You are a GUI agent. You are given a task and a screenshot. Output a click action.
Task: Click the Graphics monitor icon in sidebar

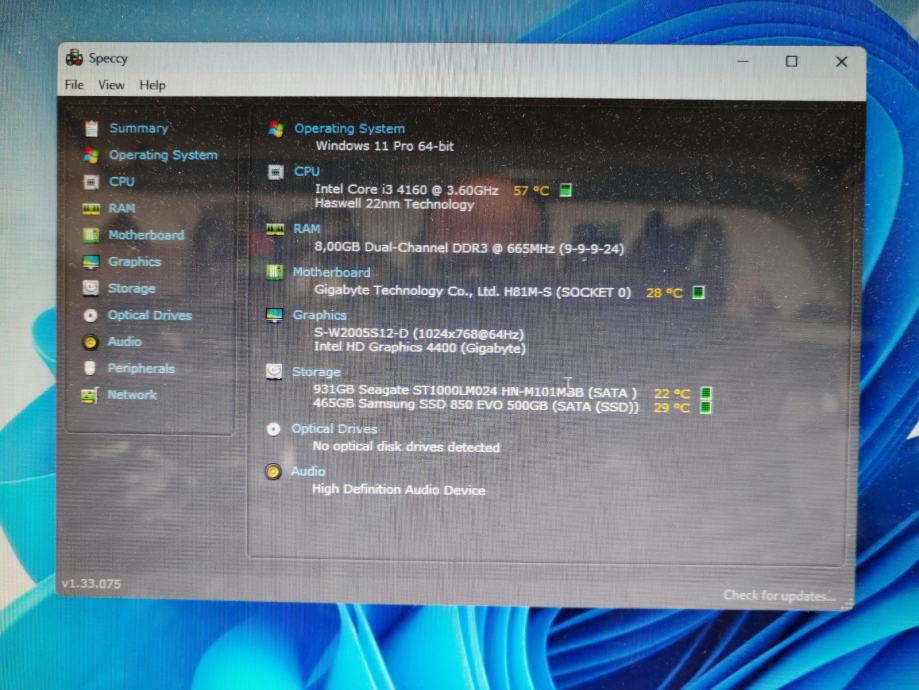coord(90,262)
